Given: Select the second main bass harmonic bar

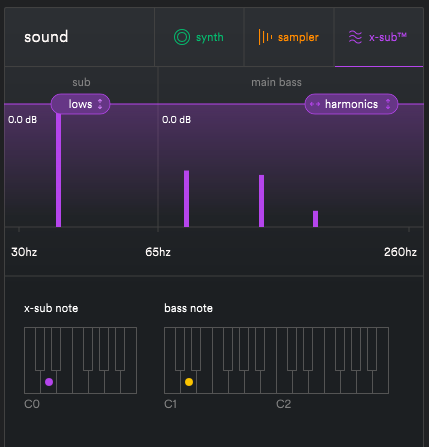Looking at the screenshot, I should [x=262, y=201].
